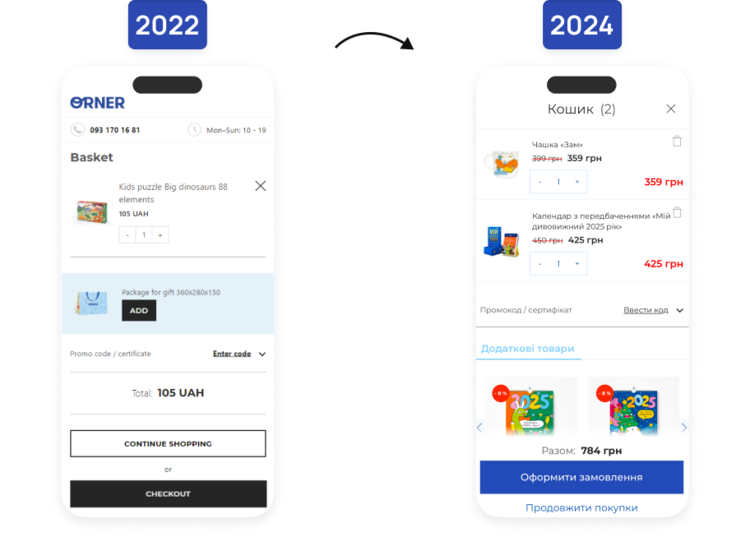This screenshot has width=750, height=542.
Task: Increase Kids puzzle quantity with plus
Action: coord(160,235)
